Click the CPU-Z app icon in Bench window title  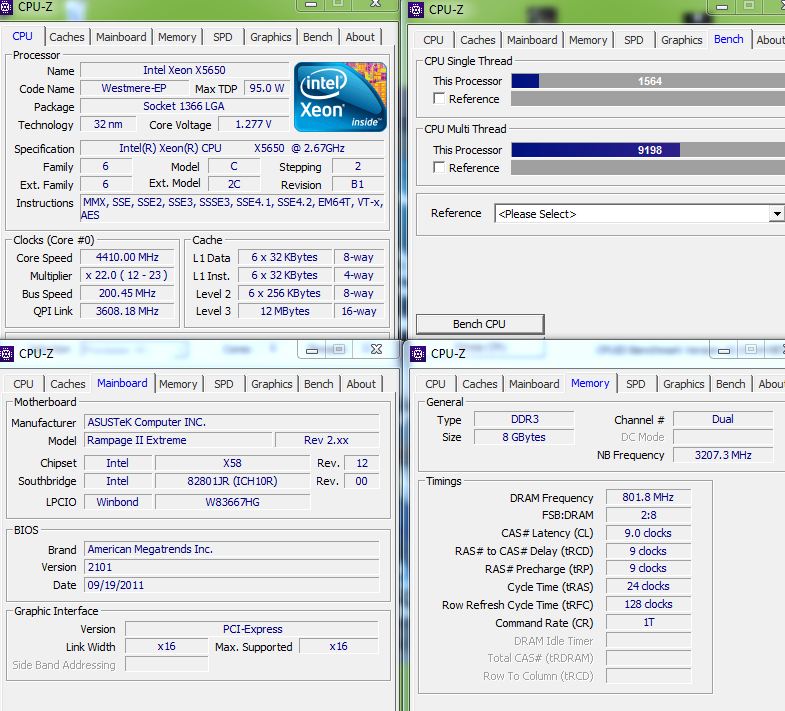click(x=416, y=10)
